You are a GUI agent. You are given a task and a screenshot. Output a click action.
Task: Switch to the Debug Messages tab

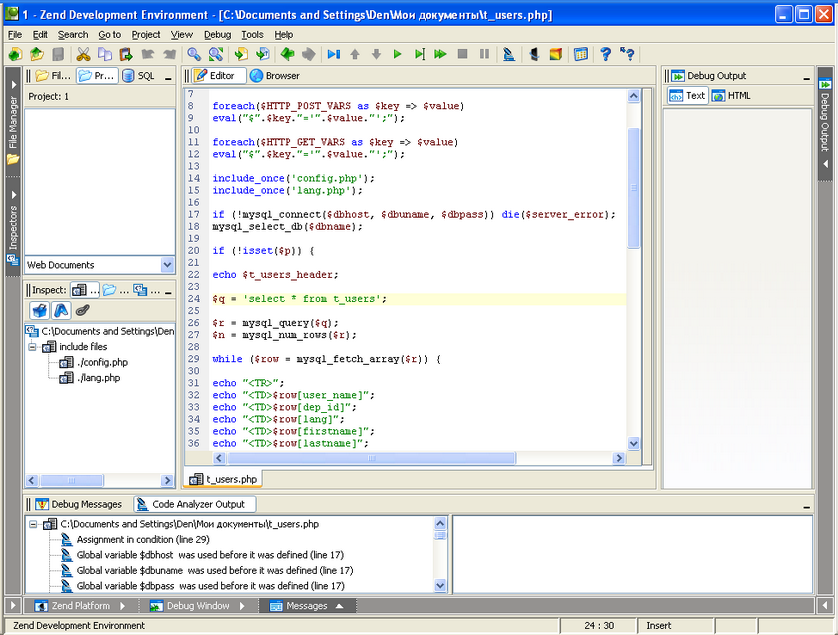coord(79,504)
